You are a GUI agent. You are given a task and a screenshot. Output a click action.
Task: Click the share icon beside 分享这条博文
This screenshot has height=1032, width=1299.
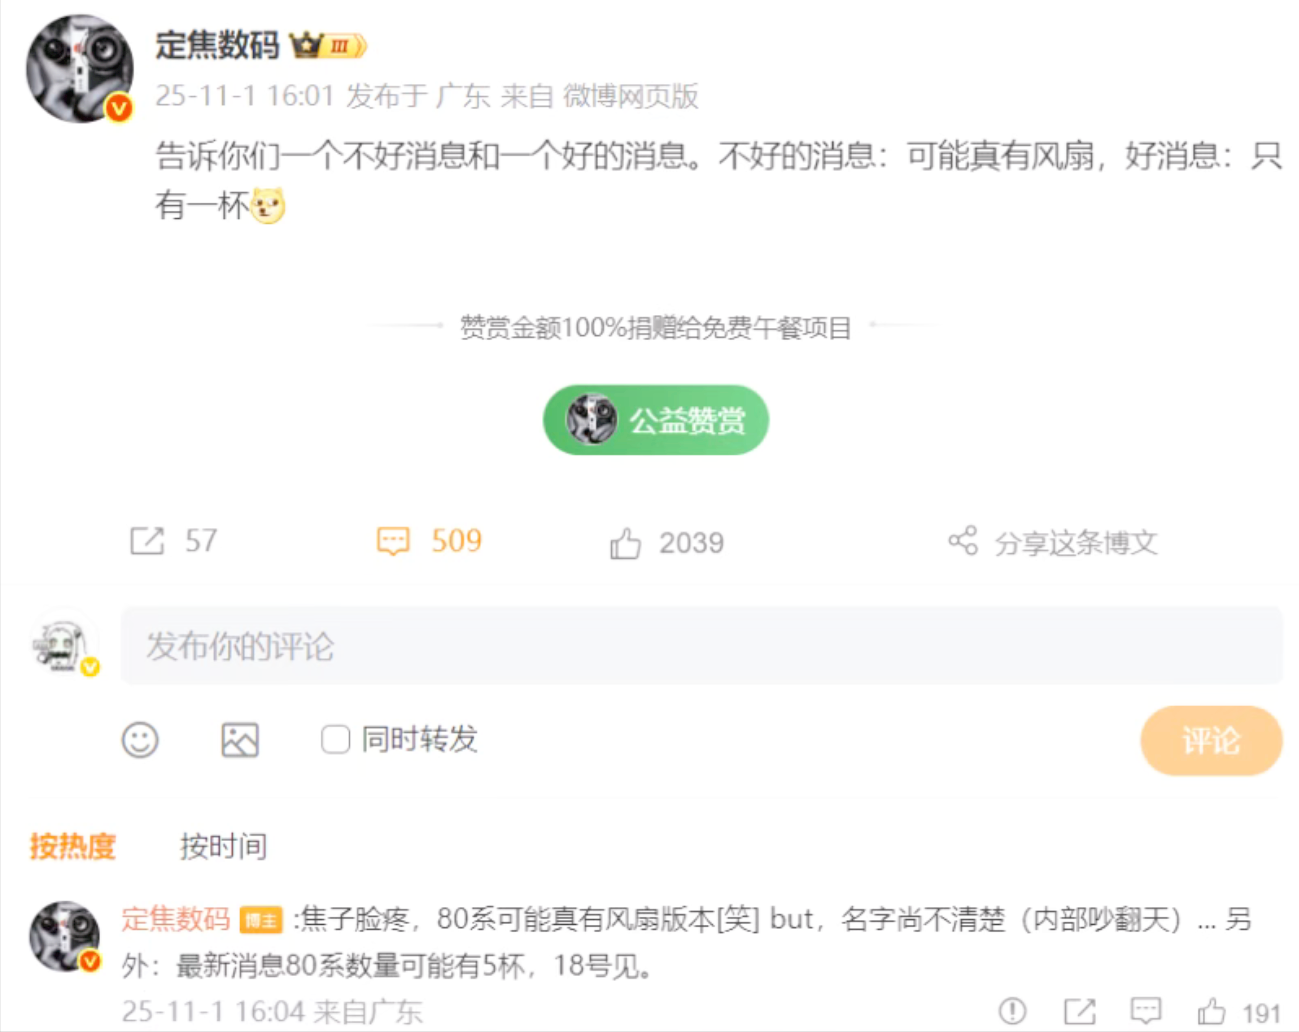(x=963, y=541)
